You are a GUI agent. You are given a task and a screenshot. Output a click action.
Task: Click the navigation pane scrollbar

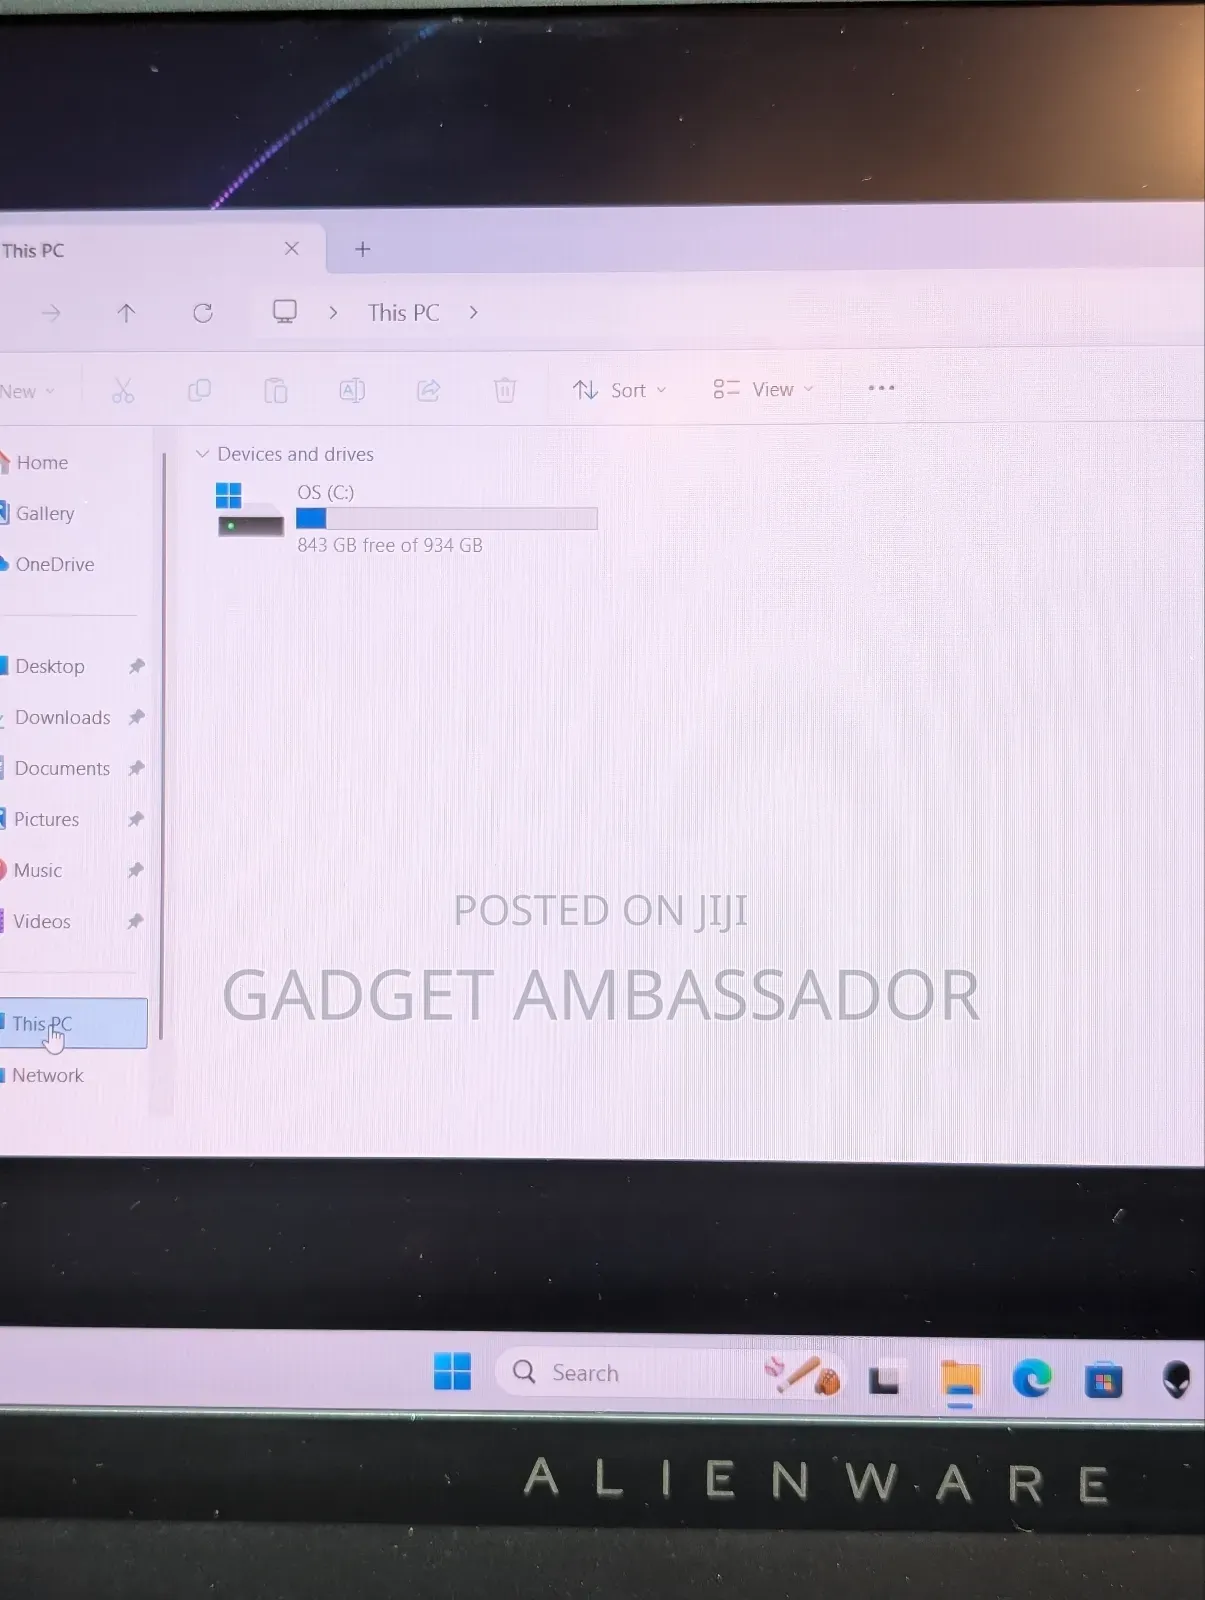162,745
